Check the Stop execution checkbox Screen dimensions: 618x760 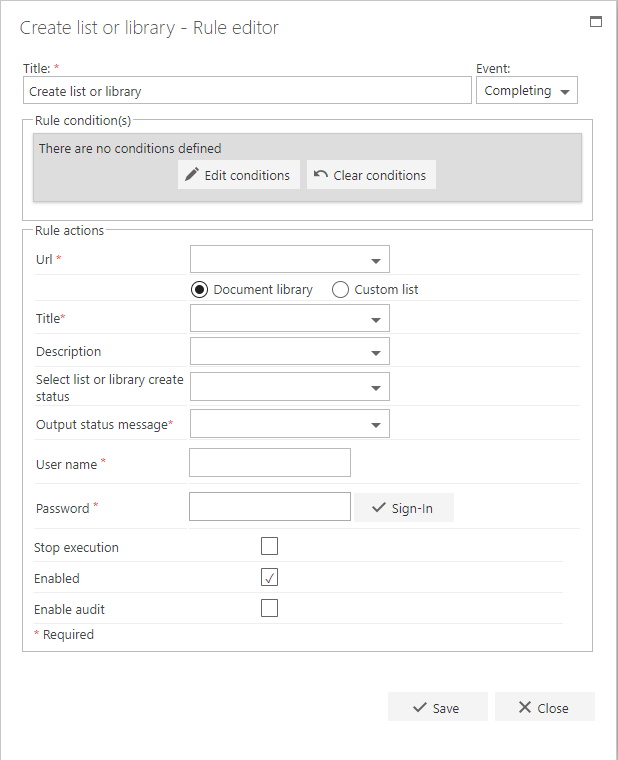click(269, 546)
